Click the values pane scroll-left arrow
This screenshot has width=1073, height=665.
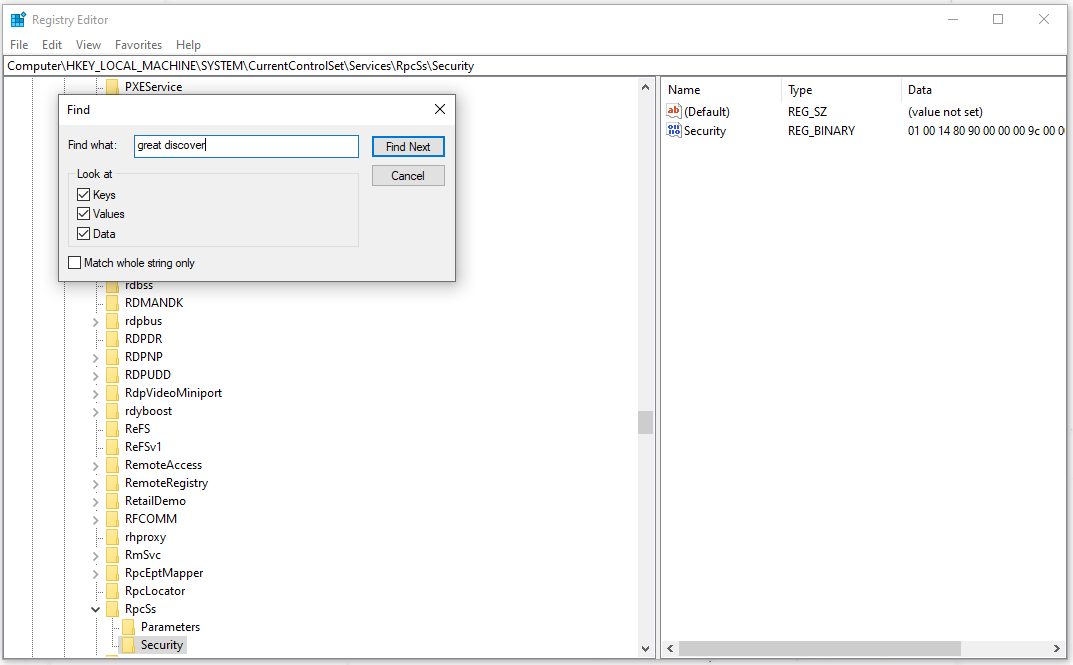click(x=671, y=648)
